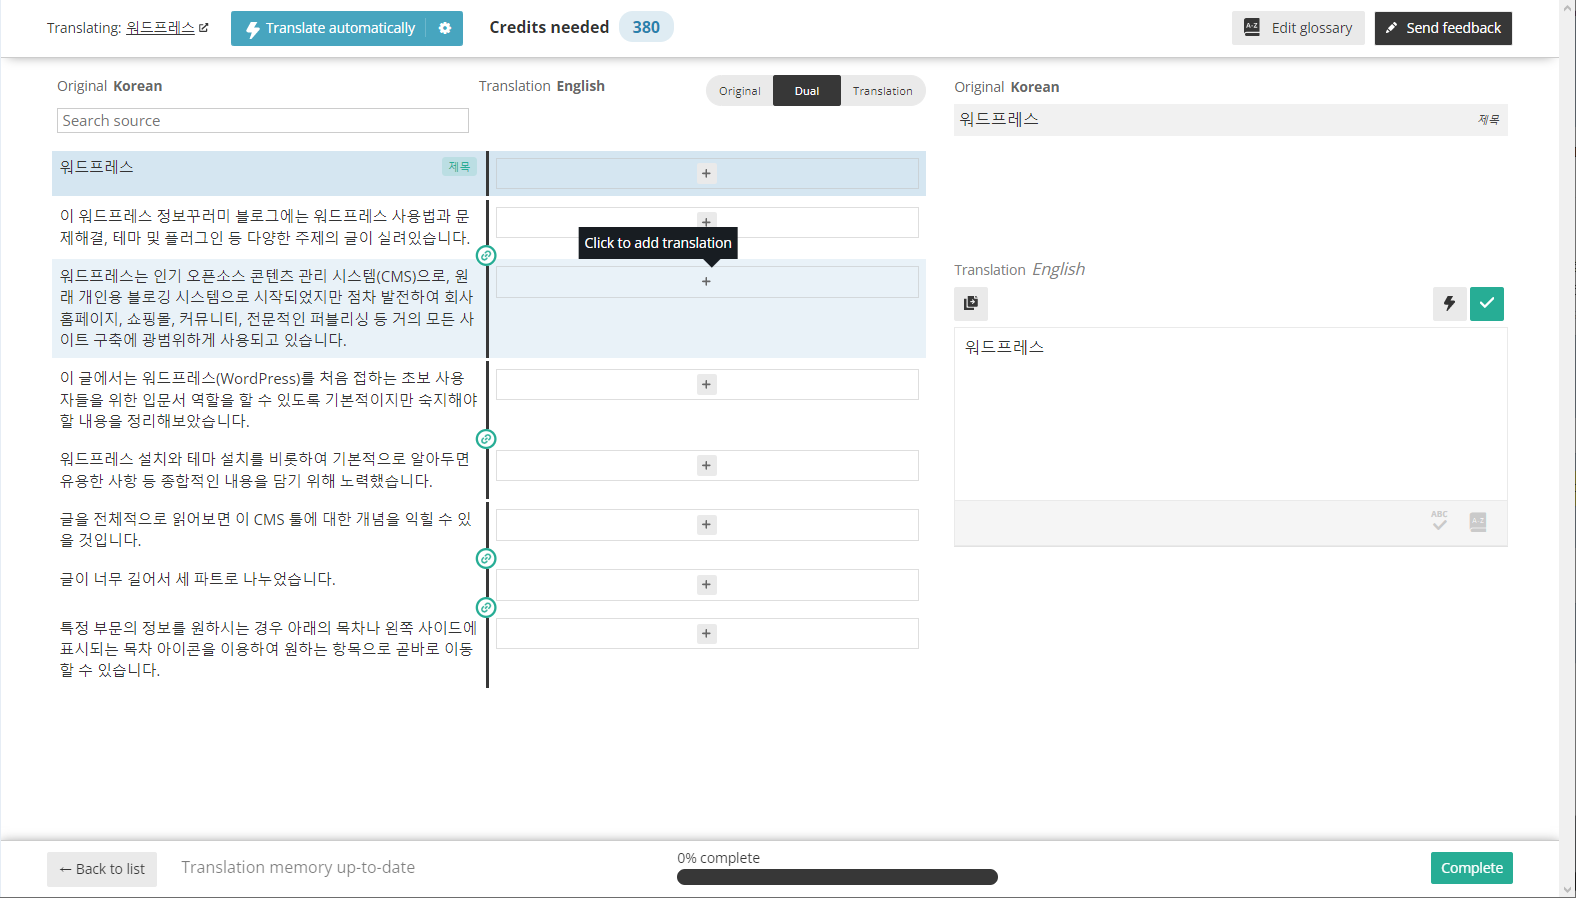Click the green Complete button
This screenshot has height=898, width=1576.
pos(1472,868)
